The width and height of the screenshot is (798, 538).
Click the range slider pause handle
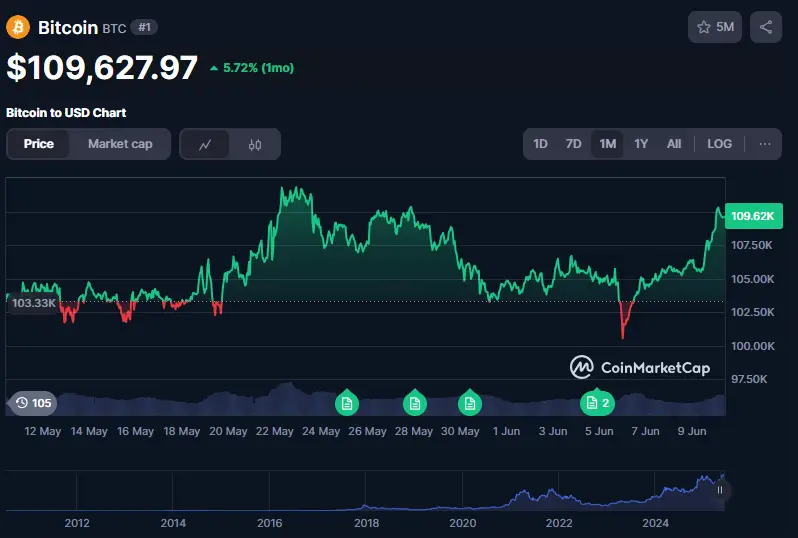click(720, 490)
